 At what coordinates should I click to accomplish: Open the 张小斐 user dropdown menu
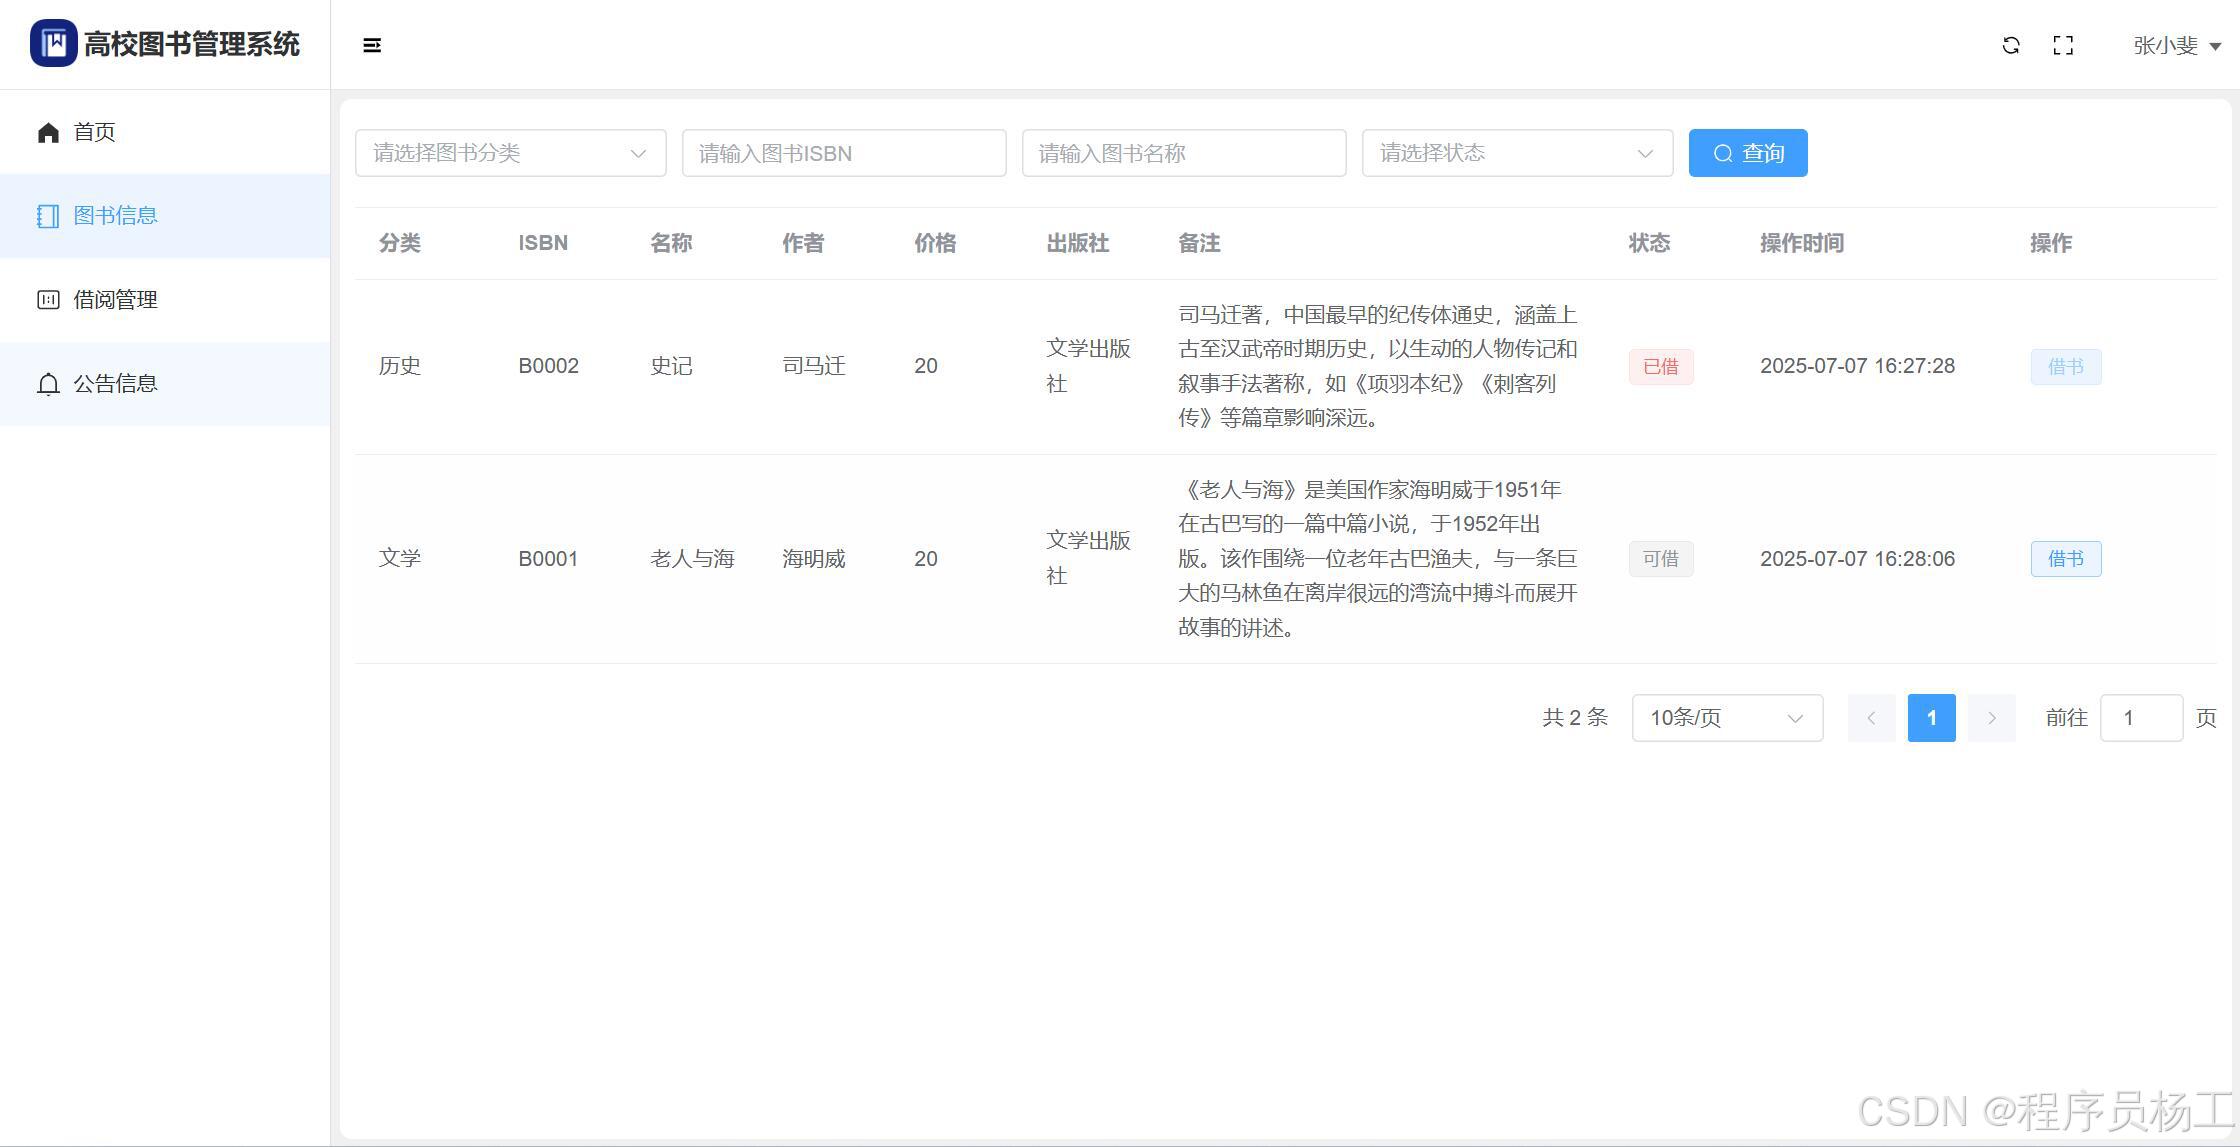pyautogui.click(x=2176, y=45)
